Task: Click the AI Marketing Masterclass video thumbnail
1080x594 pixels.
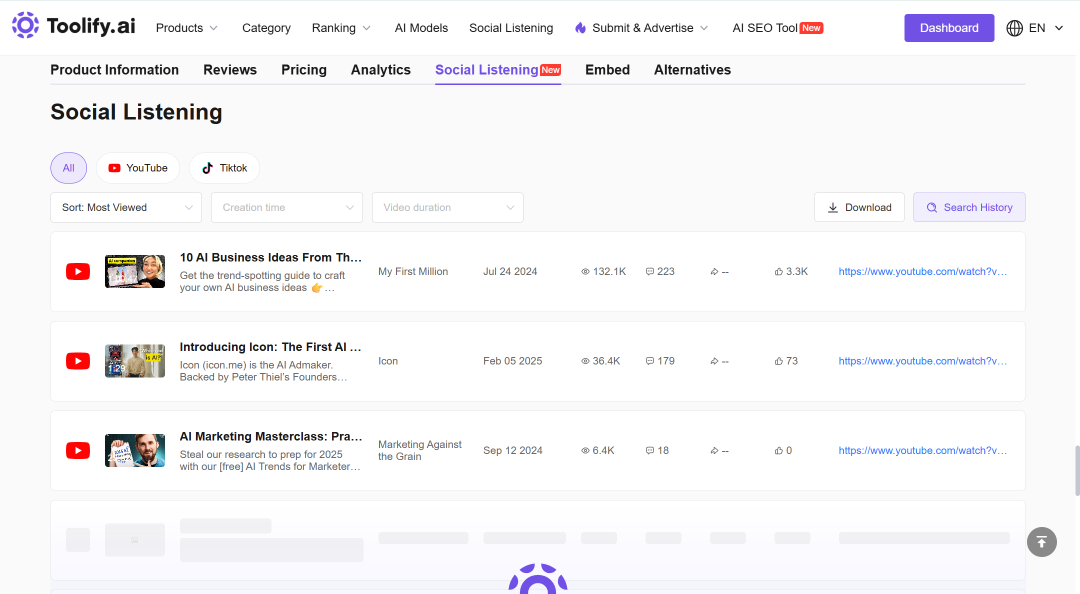Action: pyautogui.click(x=135, y=451)
